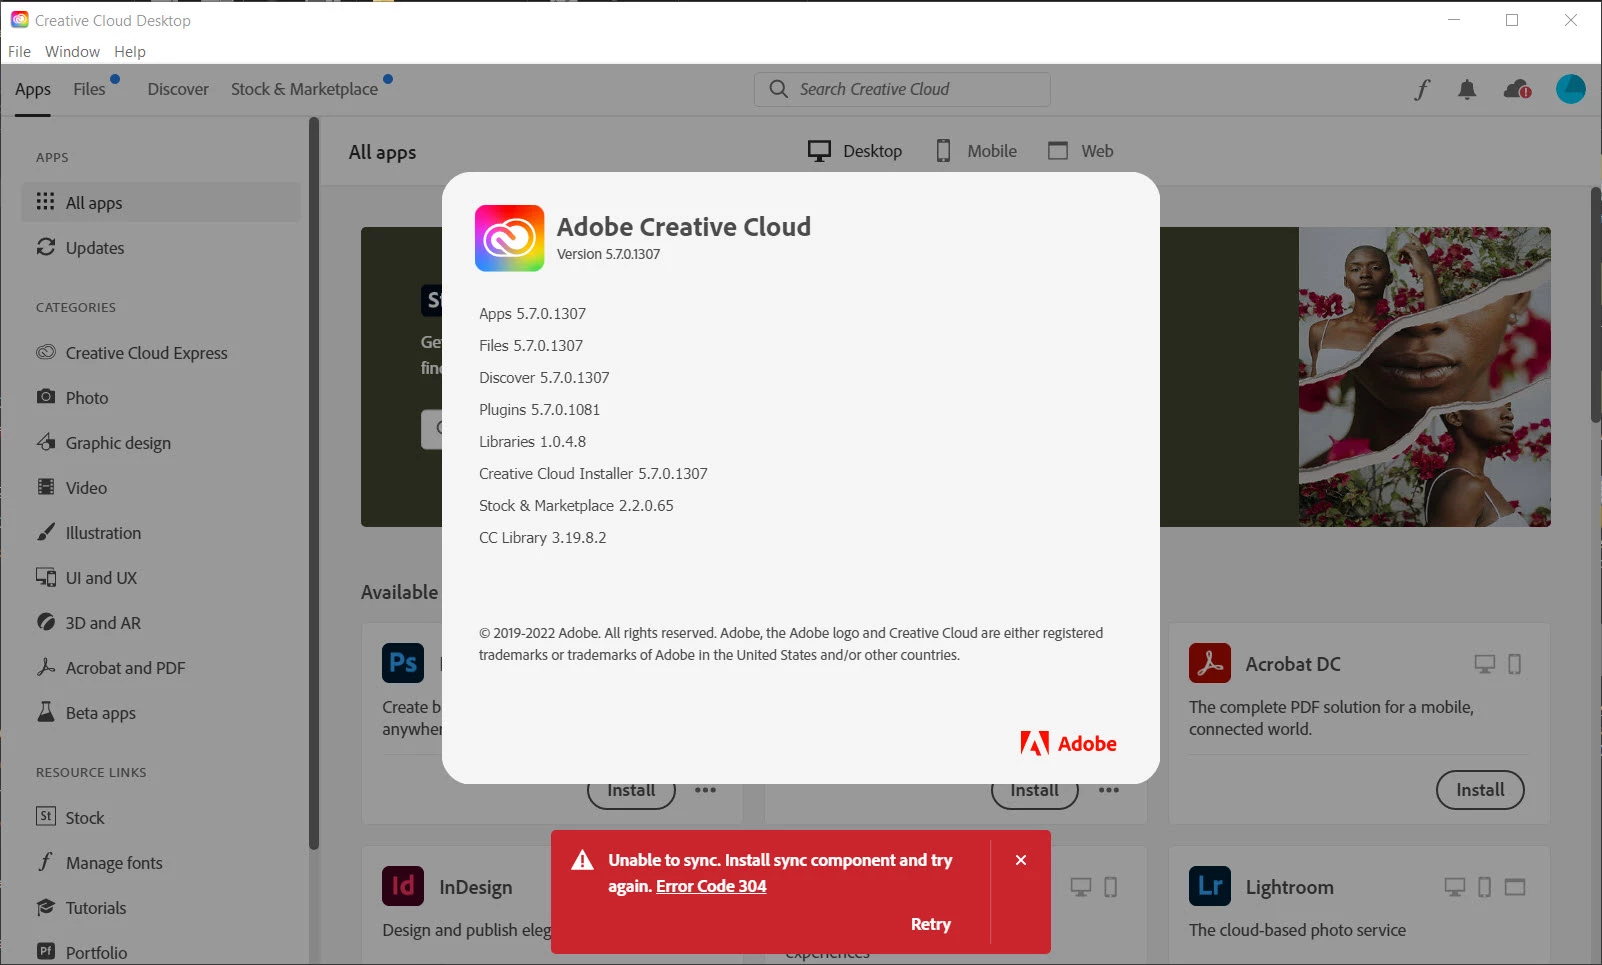This screenshot has width=1602, height=965.
Task: Open more options for the Photoshop card
Action: point(706,790)
